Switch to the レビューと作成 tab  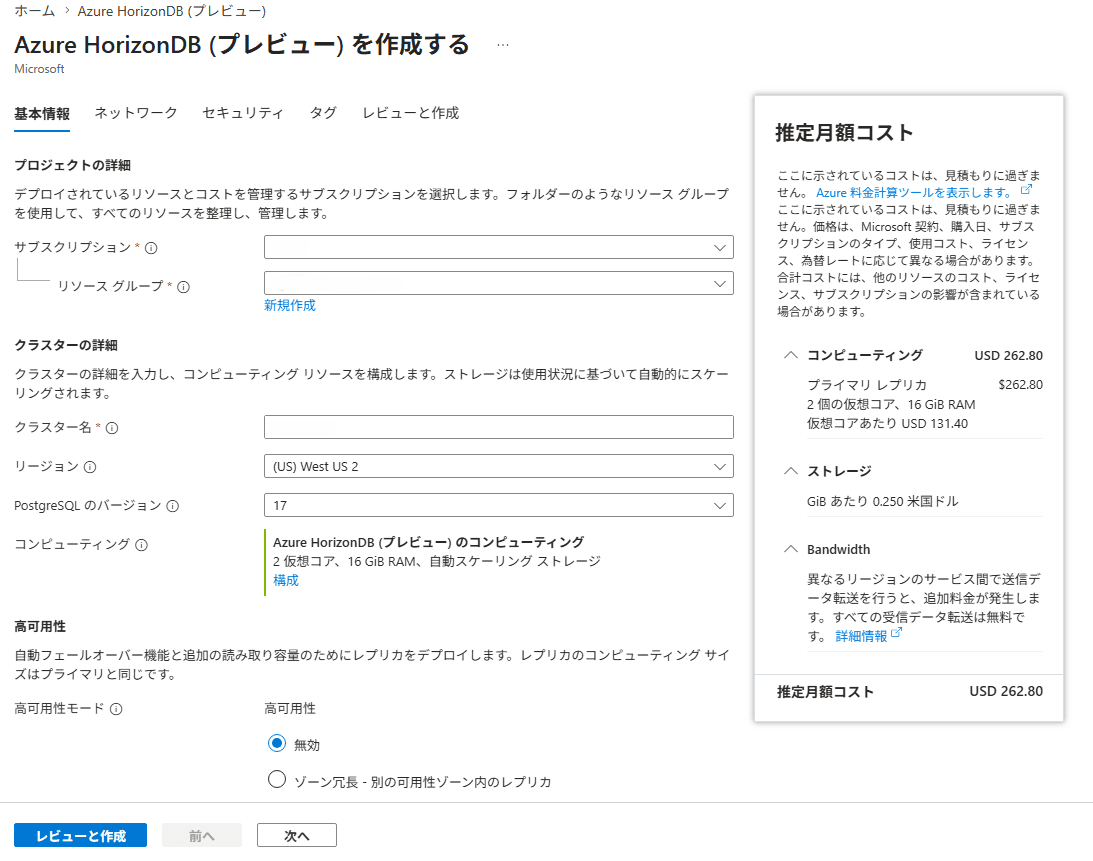tap(411, 113)
